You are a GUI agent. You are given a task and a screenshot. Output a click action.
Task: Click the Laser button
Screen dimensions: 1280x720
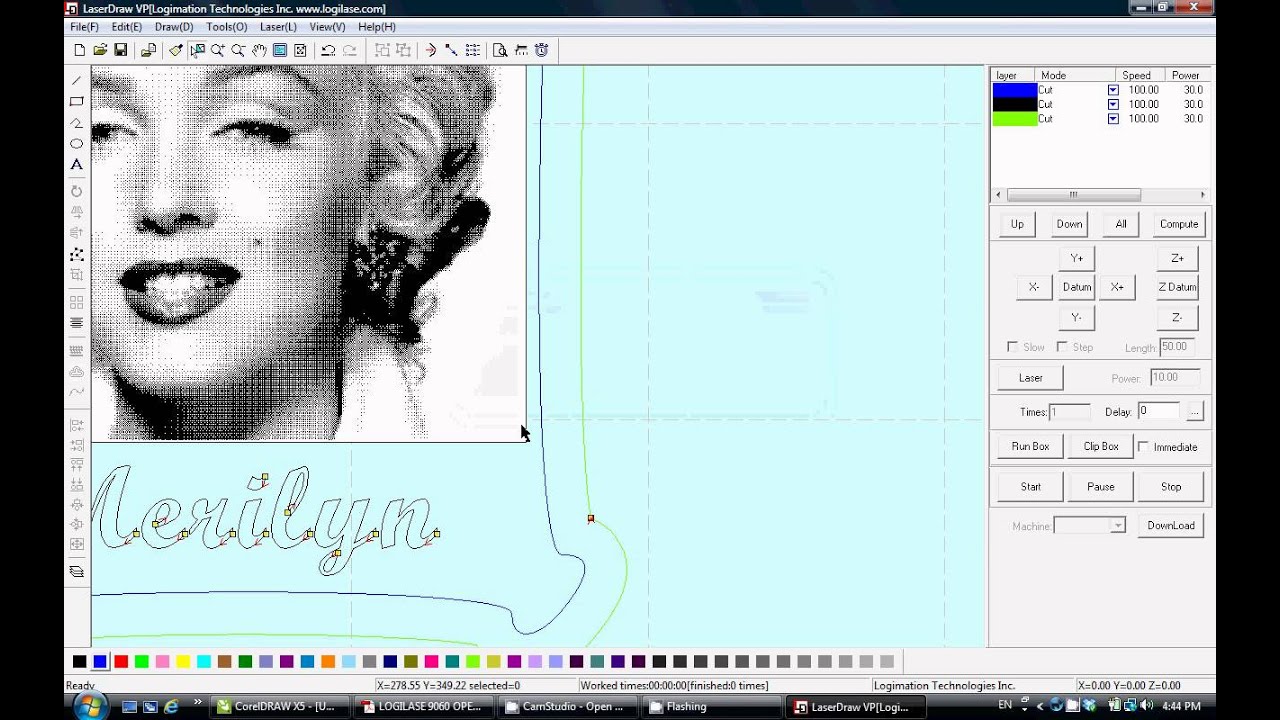coord(1031,378)
